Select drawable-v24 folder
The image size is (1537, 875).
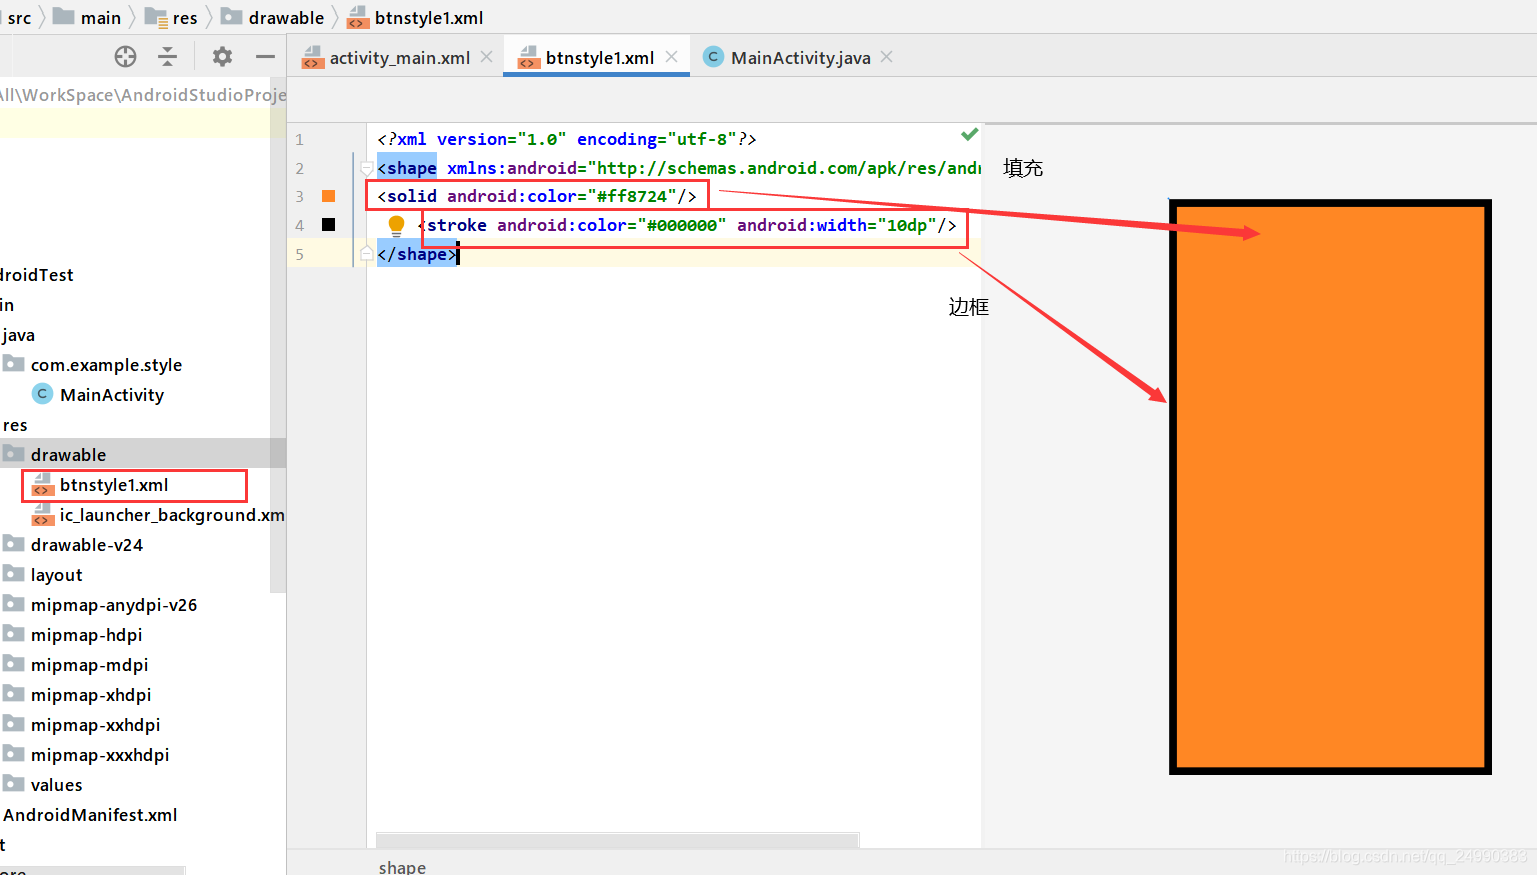(87, 545)
